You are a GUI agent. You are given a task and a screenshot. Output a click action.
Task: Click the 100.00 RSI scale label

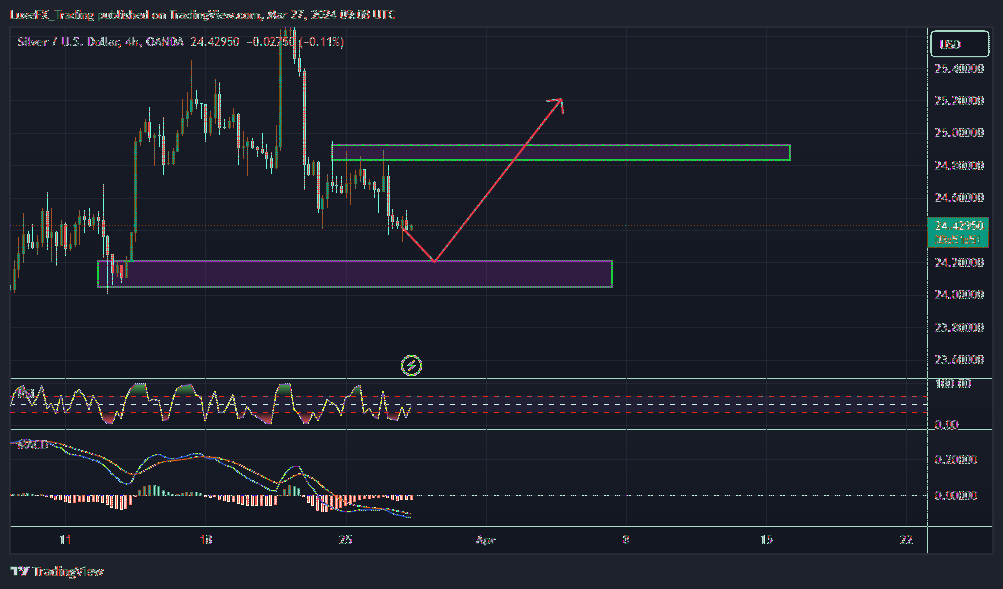pos(953,383)
